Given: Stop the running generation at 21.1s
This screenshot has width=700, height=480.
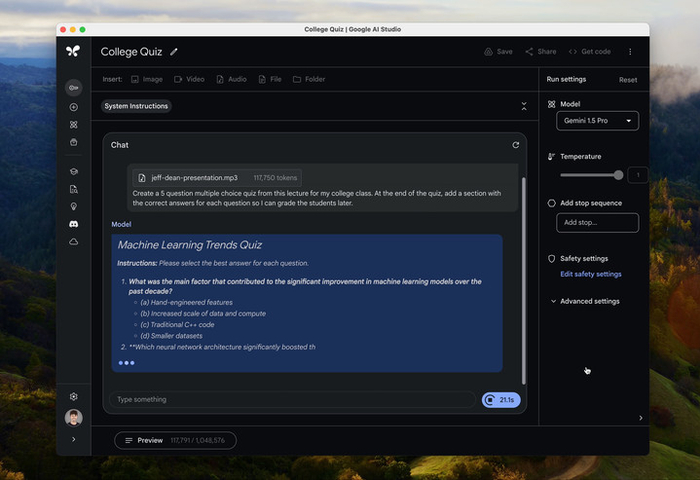Looking at the screenshot, I should (x=501, y=400).
